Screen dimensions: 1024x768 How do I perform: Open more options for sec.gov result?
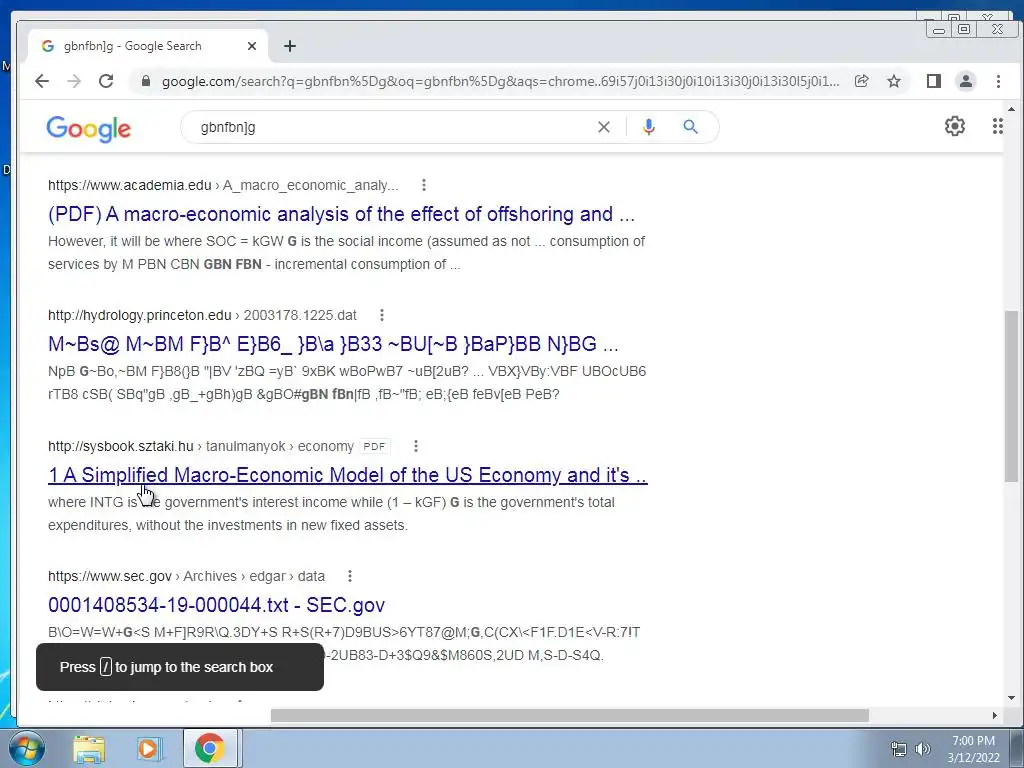[x=350, y=576]
